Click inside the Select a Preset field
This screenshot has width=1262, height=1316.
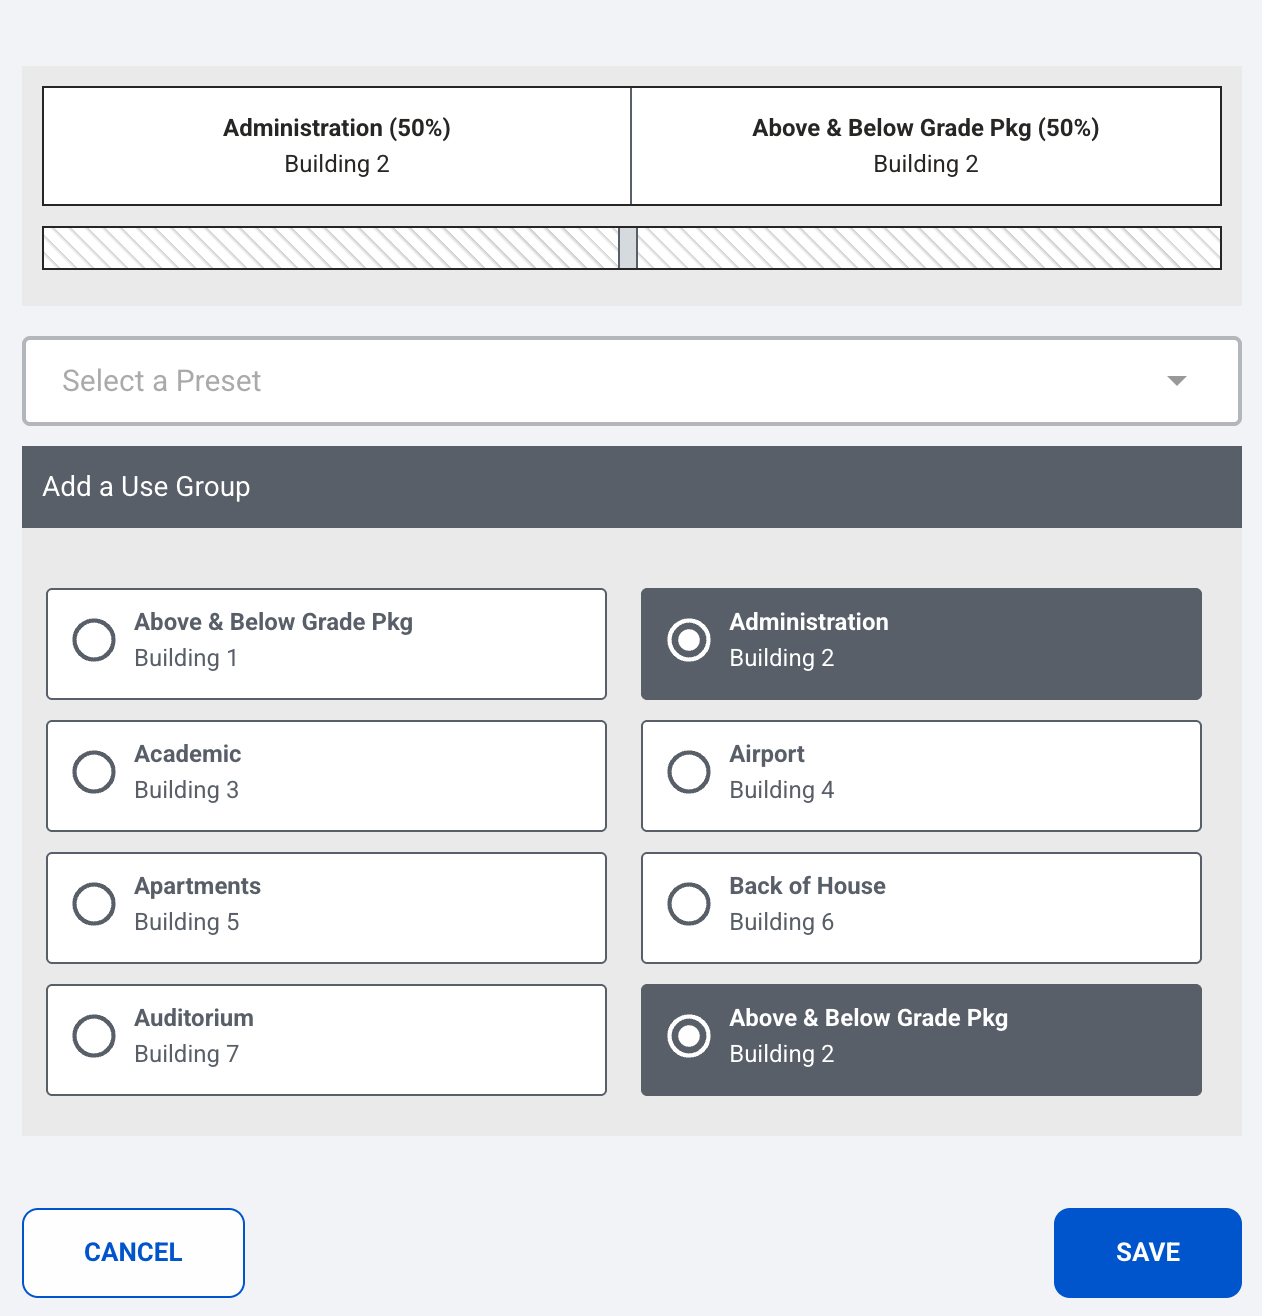(631, 381)
